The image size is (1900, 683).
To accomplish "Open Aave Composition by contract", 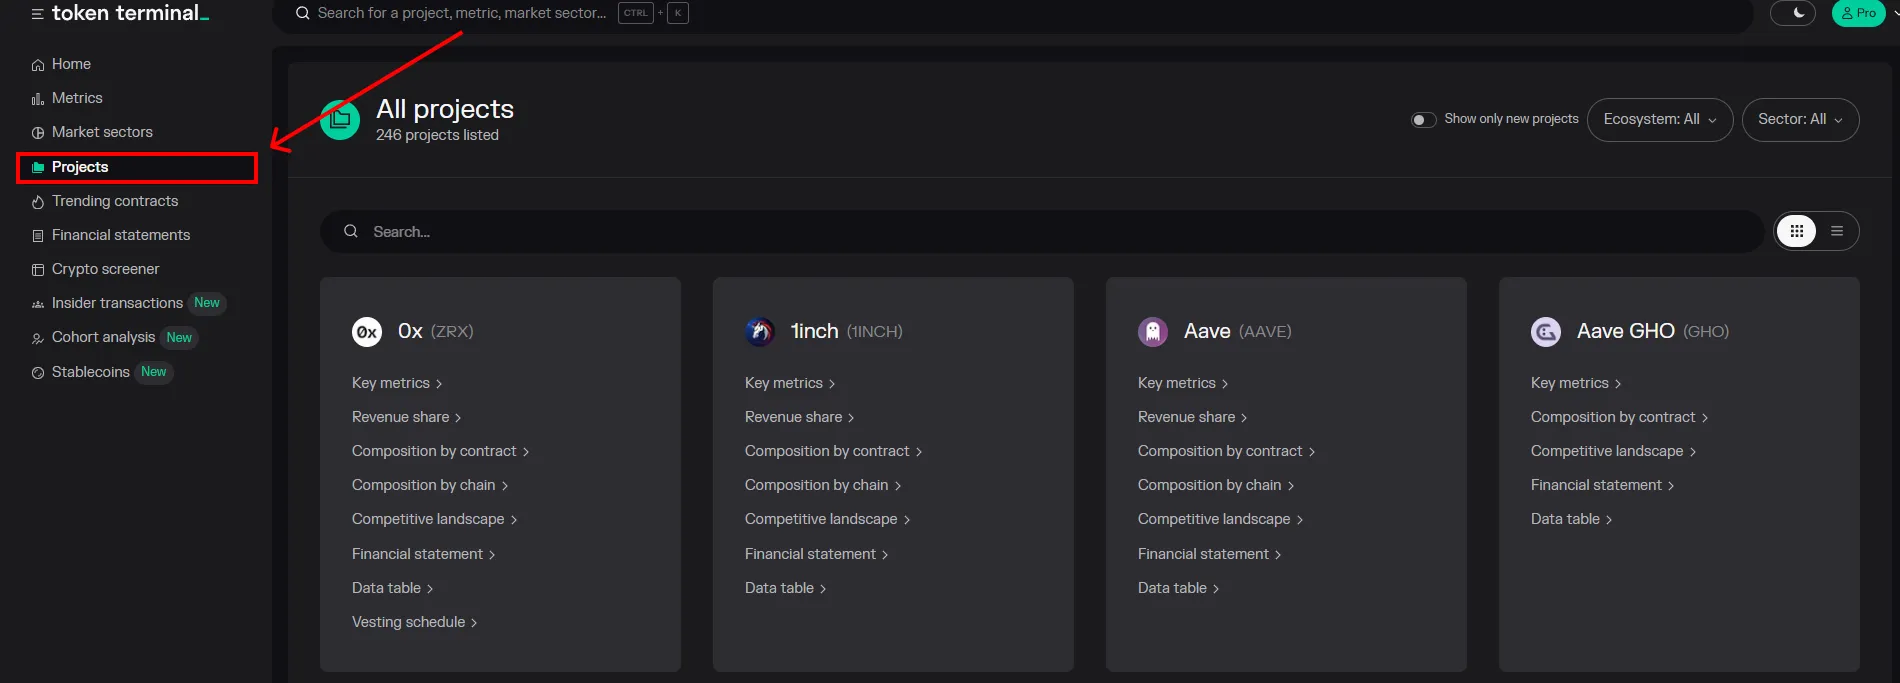I will [x=1227, y=451].
